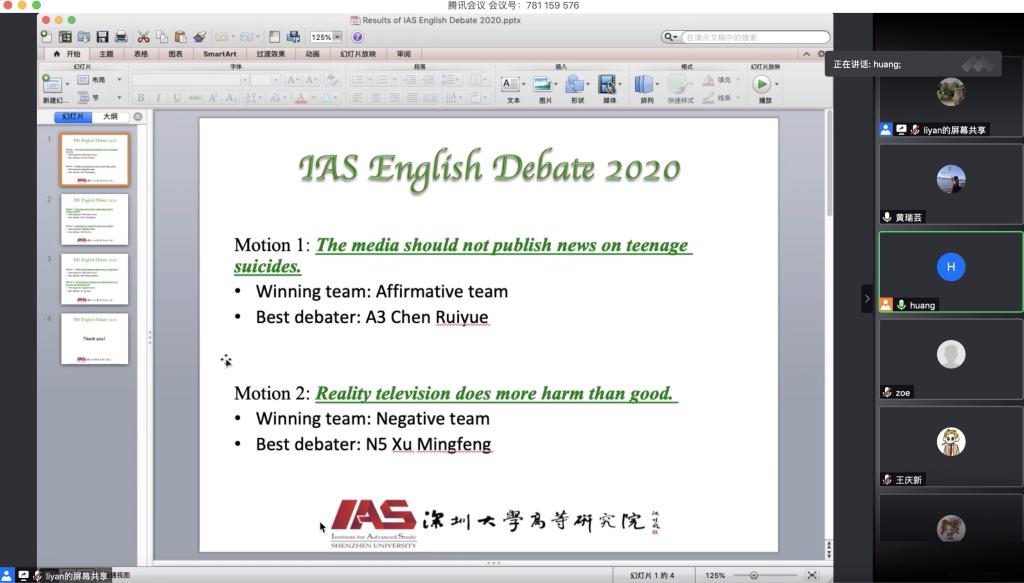Click the Print icon in toolbar
This screenshot has width=1024, height=583.
pos(120,37)
